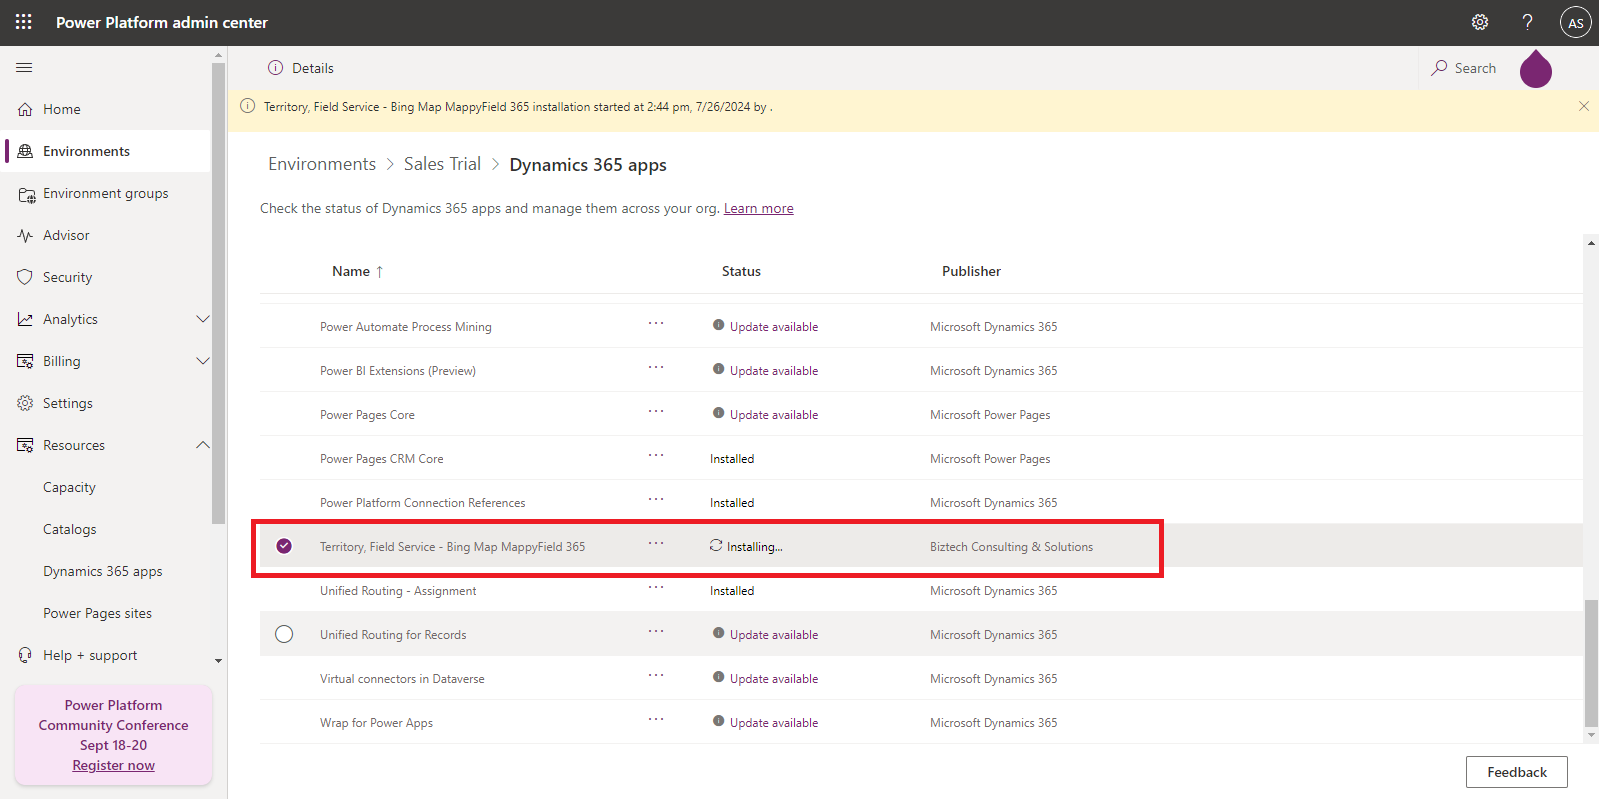Click Wrap for Power Apps app name
Image resolution: width=1600 pixels, height=805 pixels.
point(376,723)
